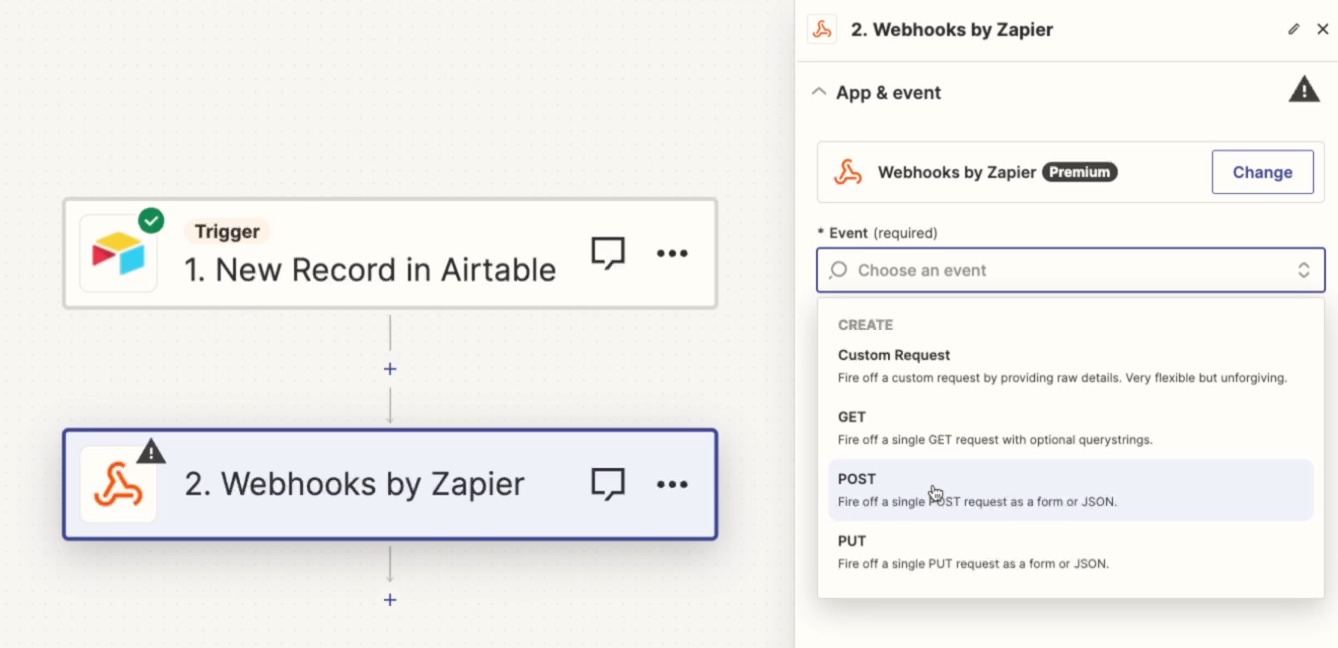Click the panel title 2. Webhooks by Zapier

[952, 30]
